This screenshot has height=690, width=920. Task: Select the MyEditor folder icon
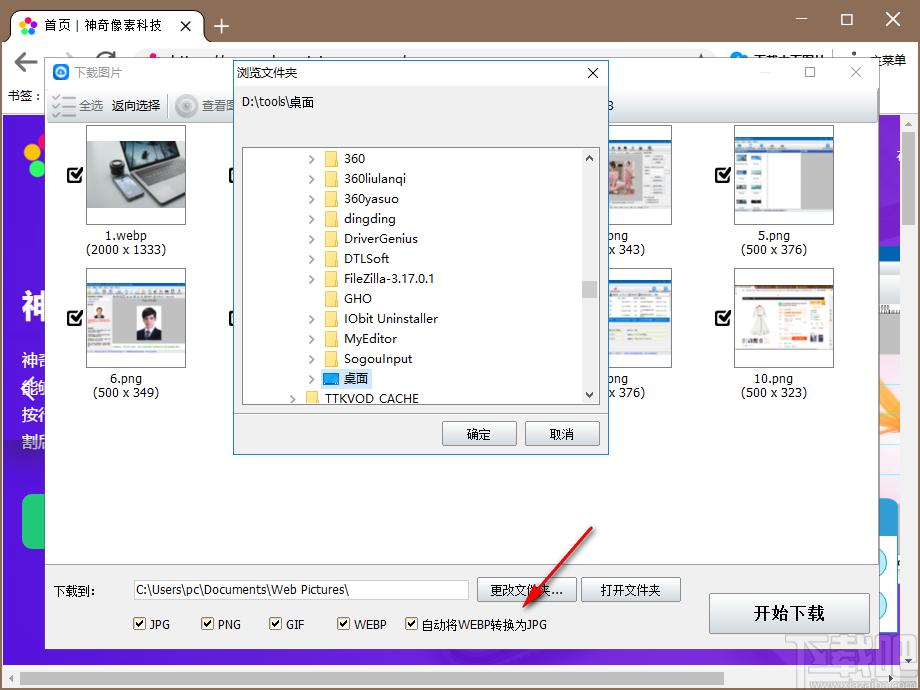click(x=331, y=339)
